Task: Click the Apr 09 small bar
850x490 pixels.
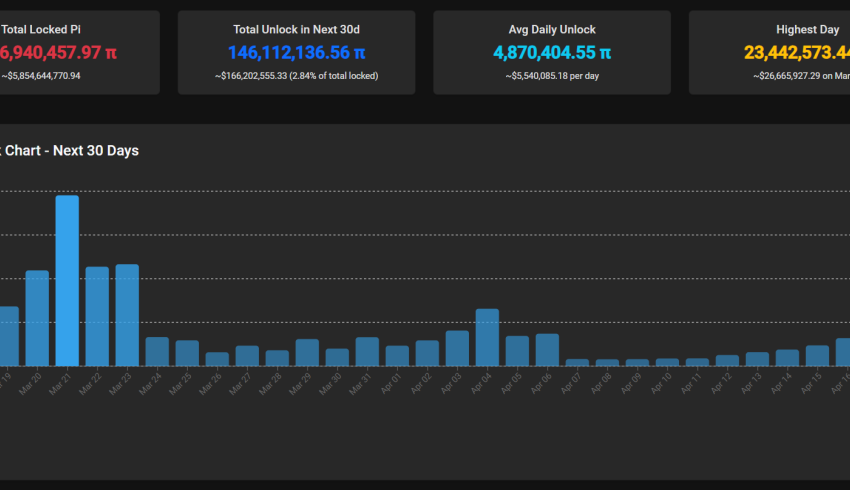Action: [637, 363]
